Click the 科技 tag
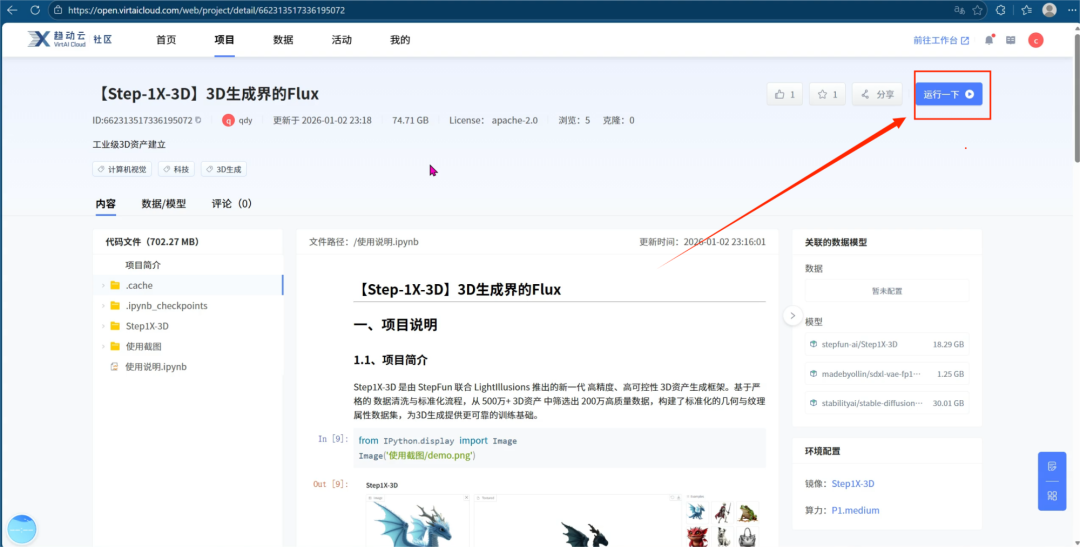This screenshot has width=1080, height=547. pyautogui.click(x=177, y=169)
